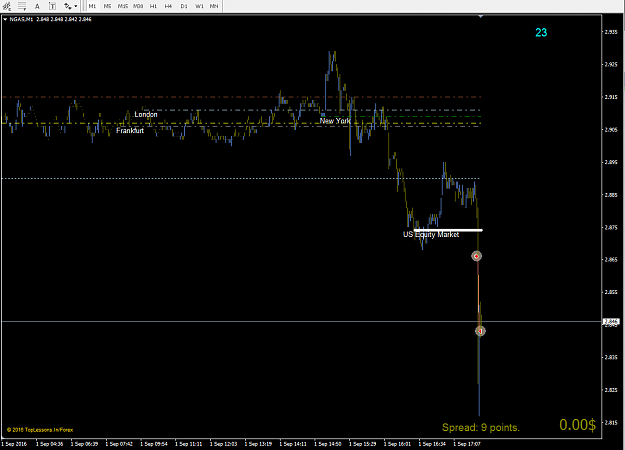Image resolution: width=625 pixels, height=450 pixels.
Task: Click the current price tag on price axis
Action: point(611,321)
